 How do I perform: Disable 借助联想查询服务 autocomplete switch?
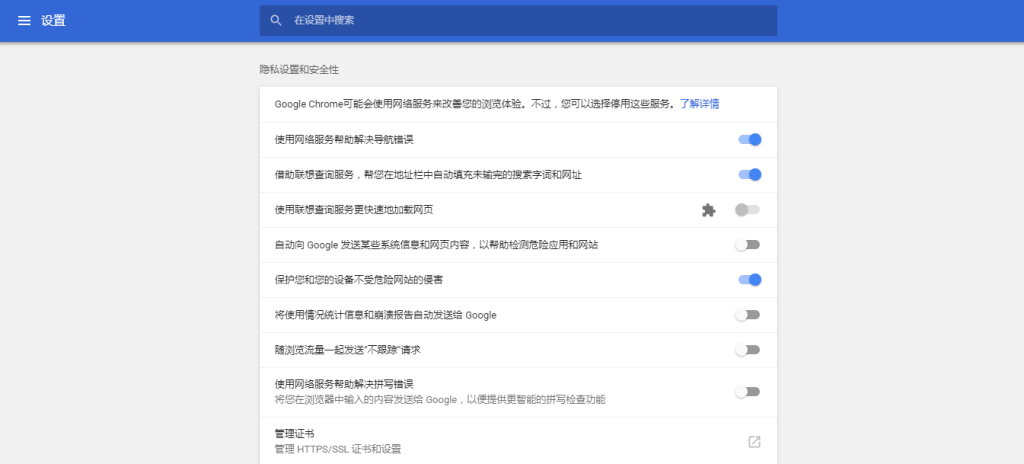(750, 174)
